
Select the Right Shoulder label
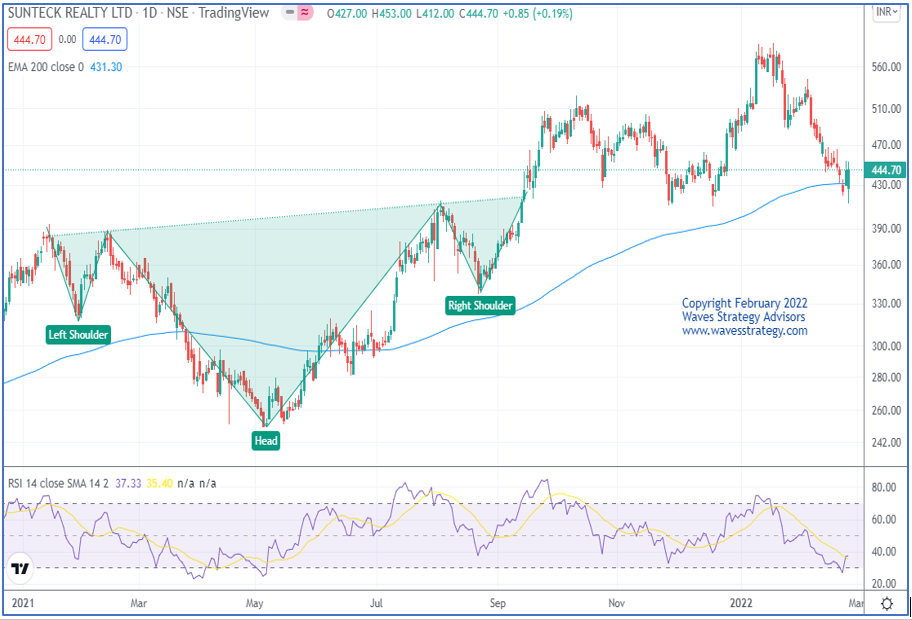pyautogui.click(x=480, y=305)
